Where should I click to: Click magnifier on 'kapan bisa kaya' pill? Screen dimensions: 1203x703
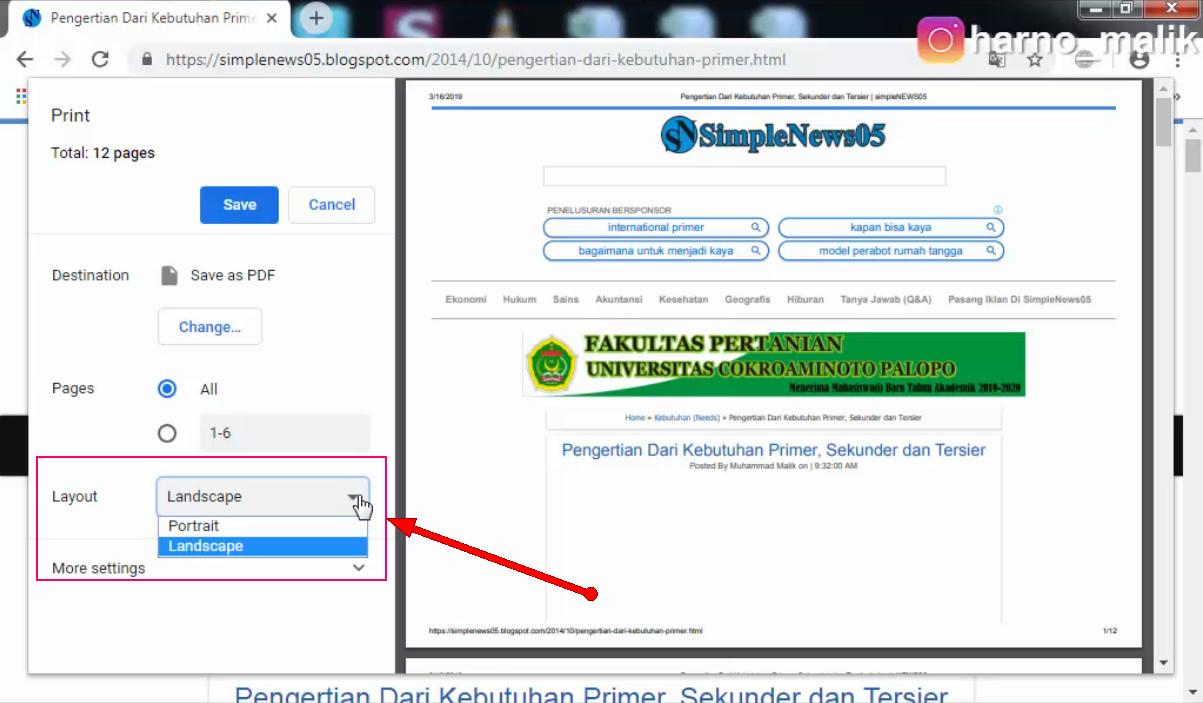[991, 228]
